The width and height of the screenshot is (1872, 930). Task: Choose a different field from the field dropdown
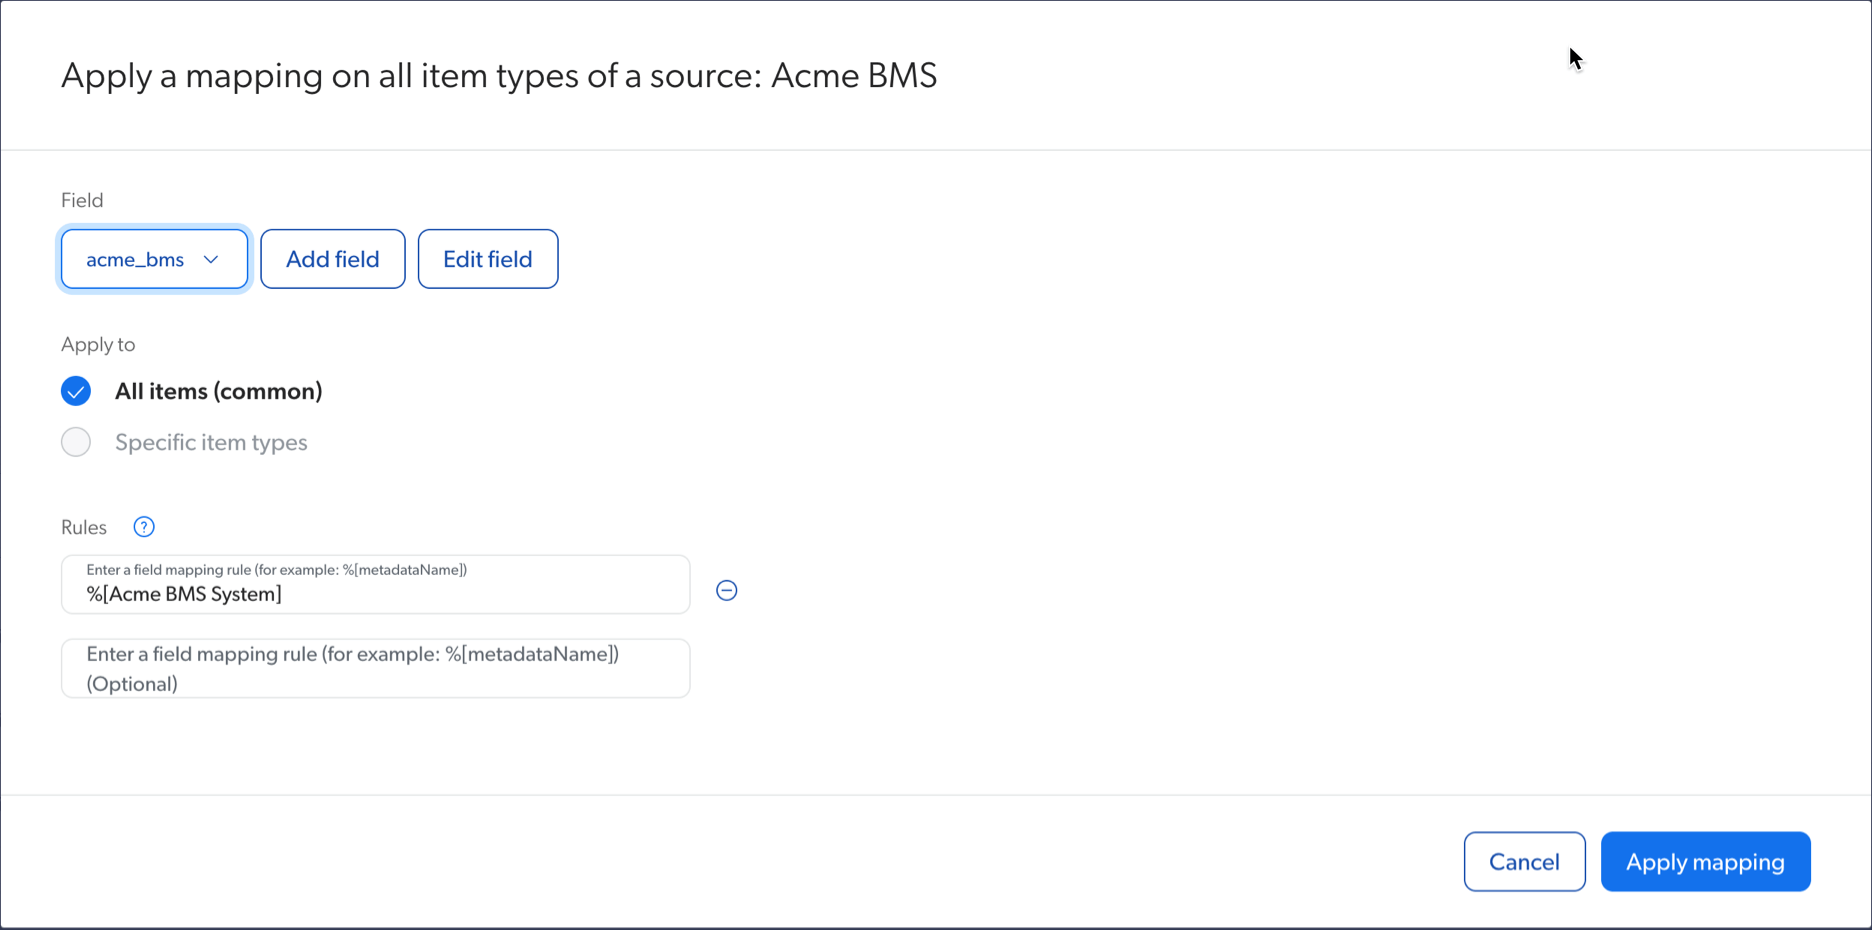pyautogui.click(x=153, y=258)
